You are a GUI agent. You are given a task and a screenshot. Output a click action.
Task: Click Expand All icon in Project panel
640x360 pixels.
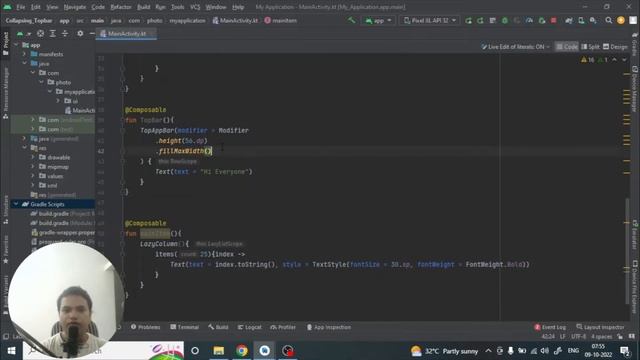53,33
